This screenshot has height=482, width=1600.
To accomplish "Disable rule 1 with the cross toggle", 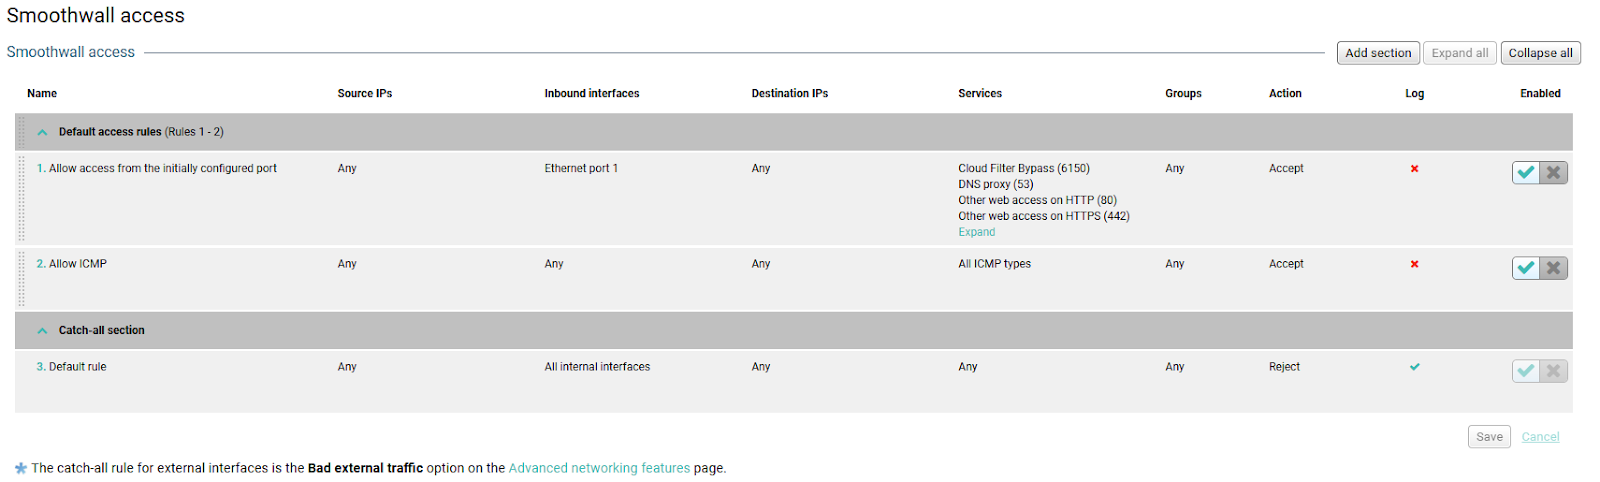I will [1553, 173].
